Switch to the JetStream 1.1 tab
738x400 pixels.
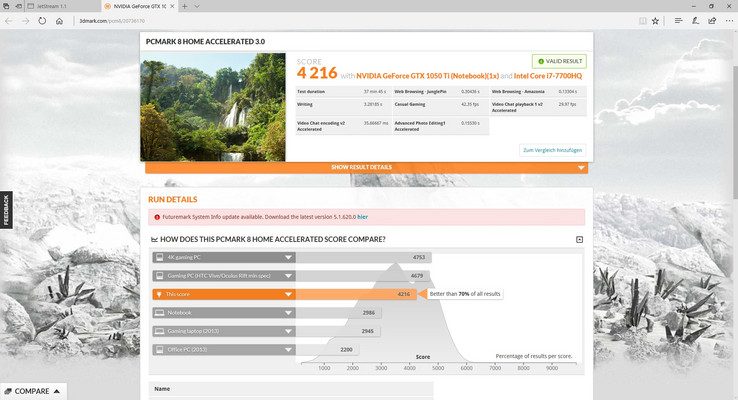(52, 6)
